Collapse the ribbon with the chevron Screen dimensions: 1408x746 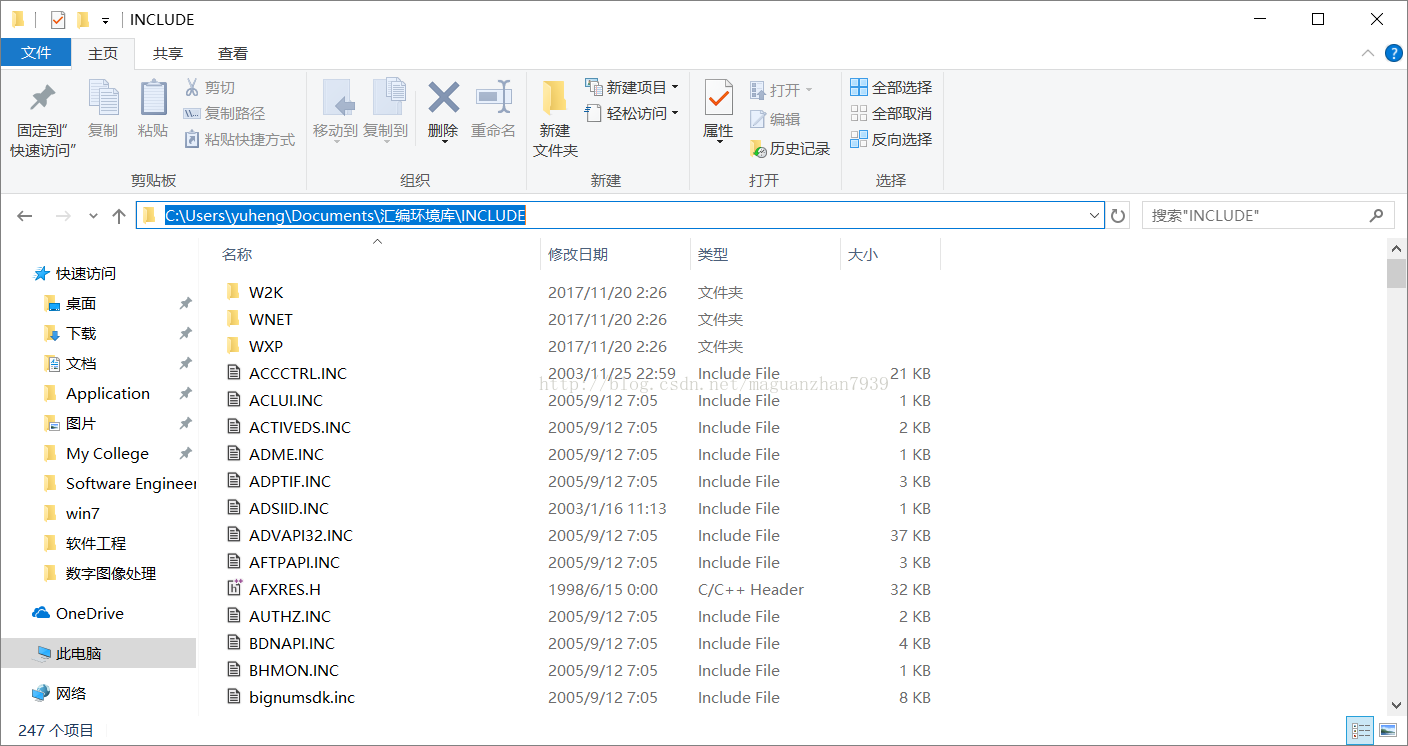coord(1367,53)
